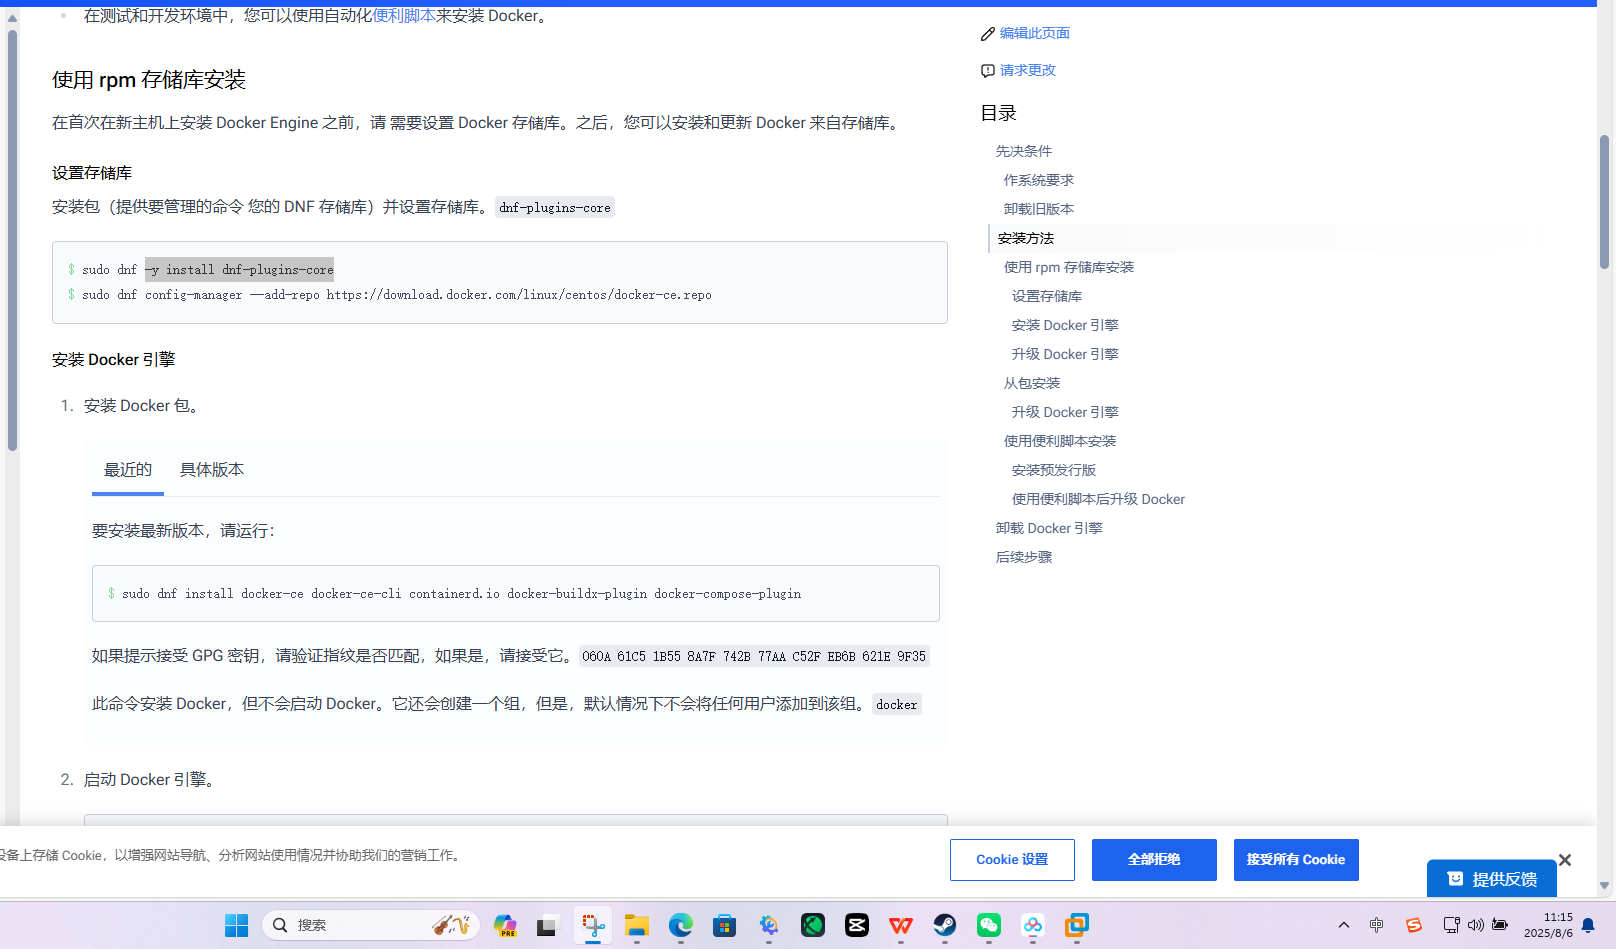This screenshot has width=1616, height=949.
Task: Follow the 便利脚本 hyperlink
Action: 404,16
